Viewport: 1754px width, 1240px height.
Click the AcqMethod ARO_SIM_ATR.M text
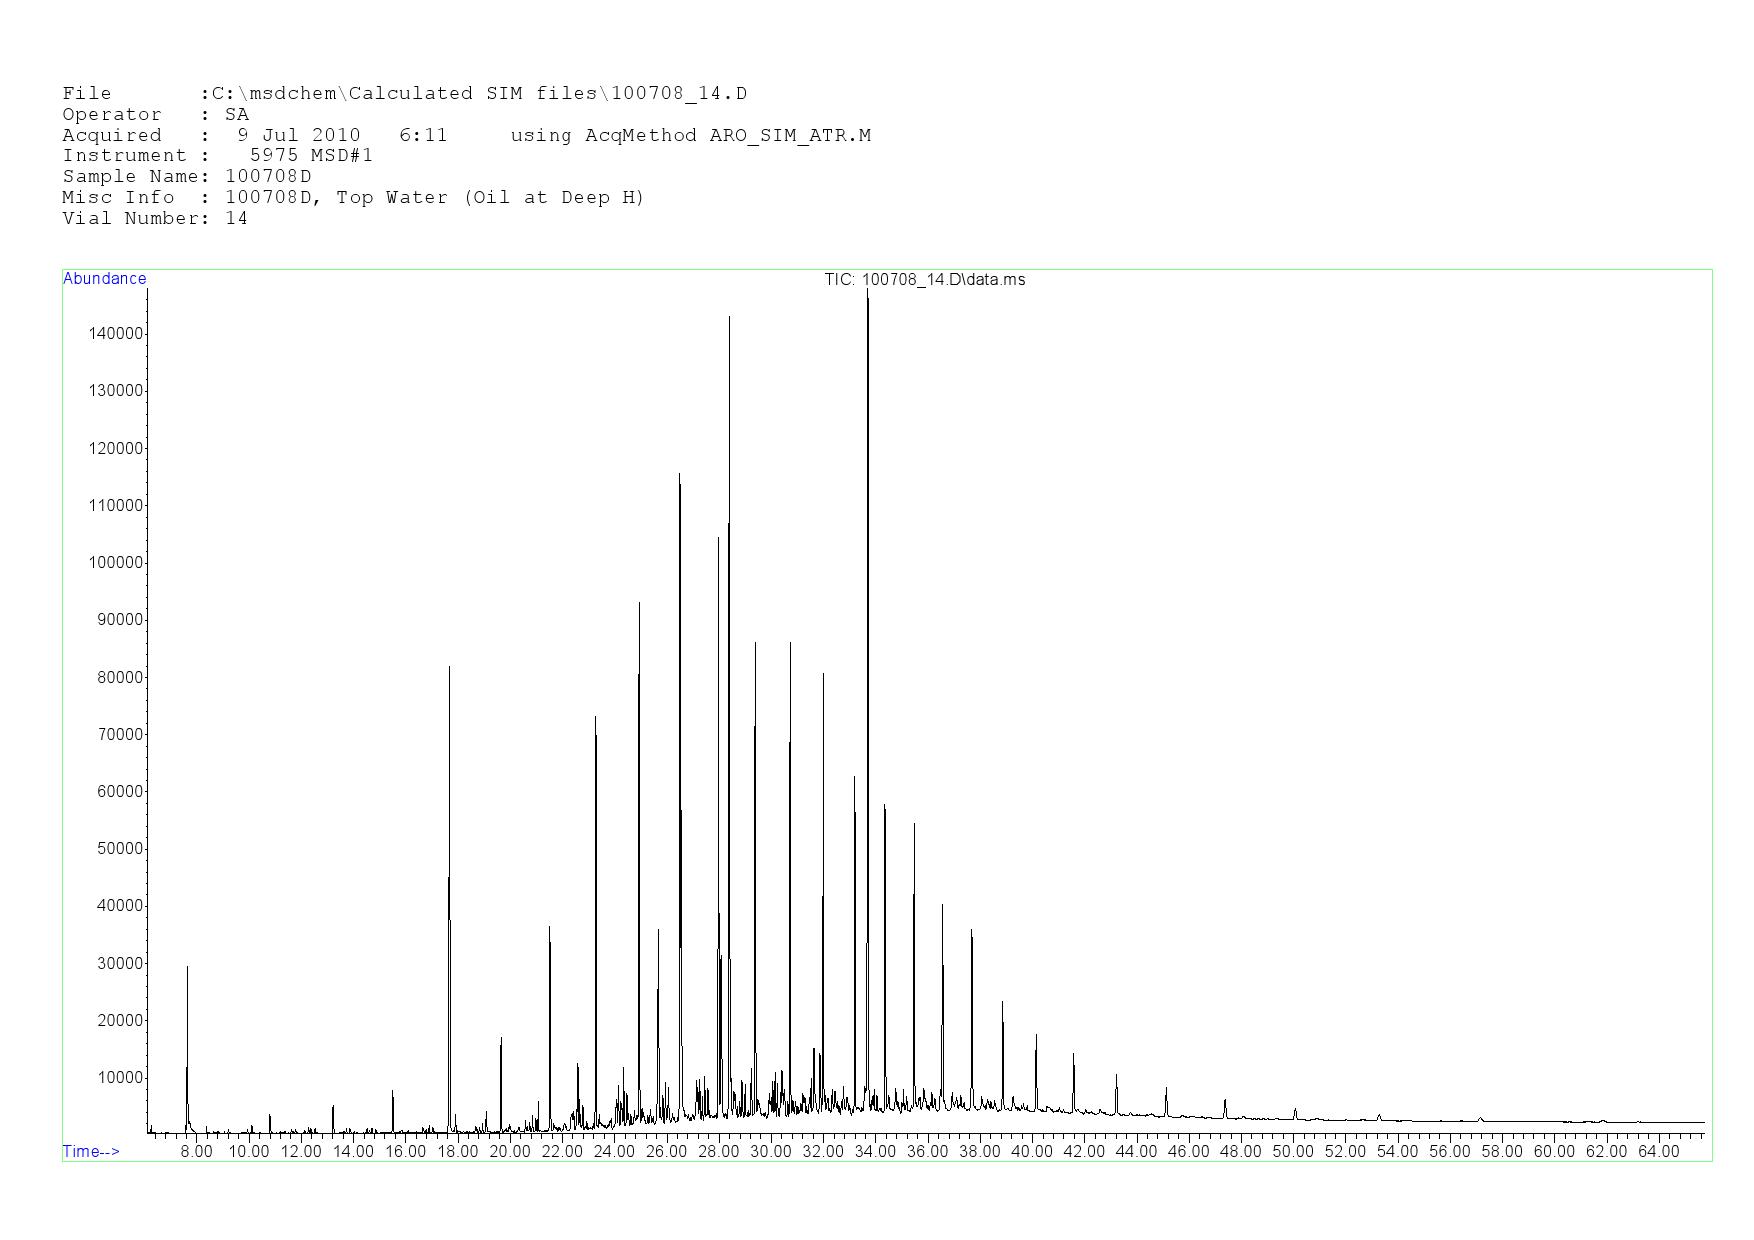click(x=690, y=136)
